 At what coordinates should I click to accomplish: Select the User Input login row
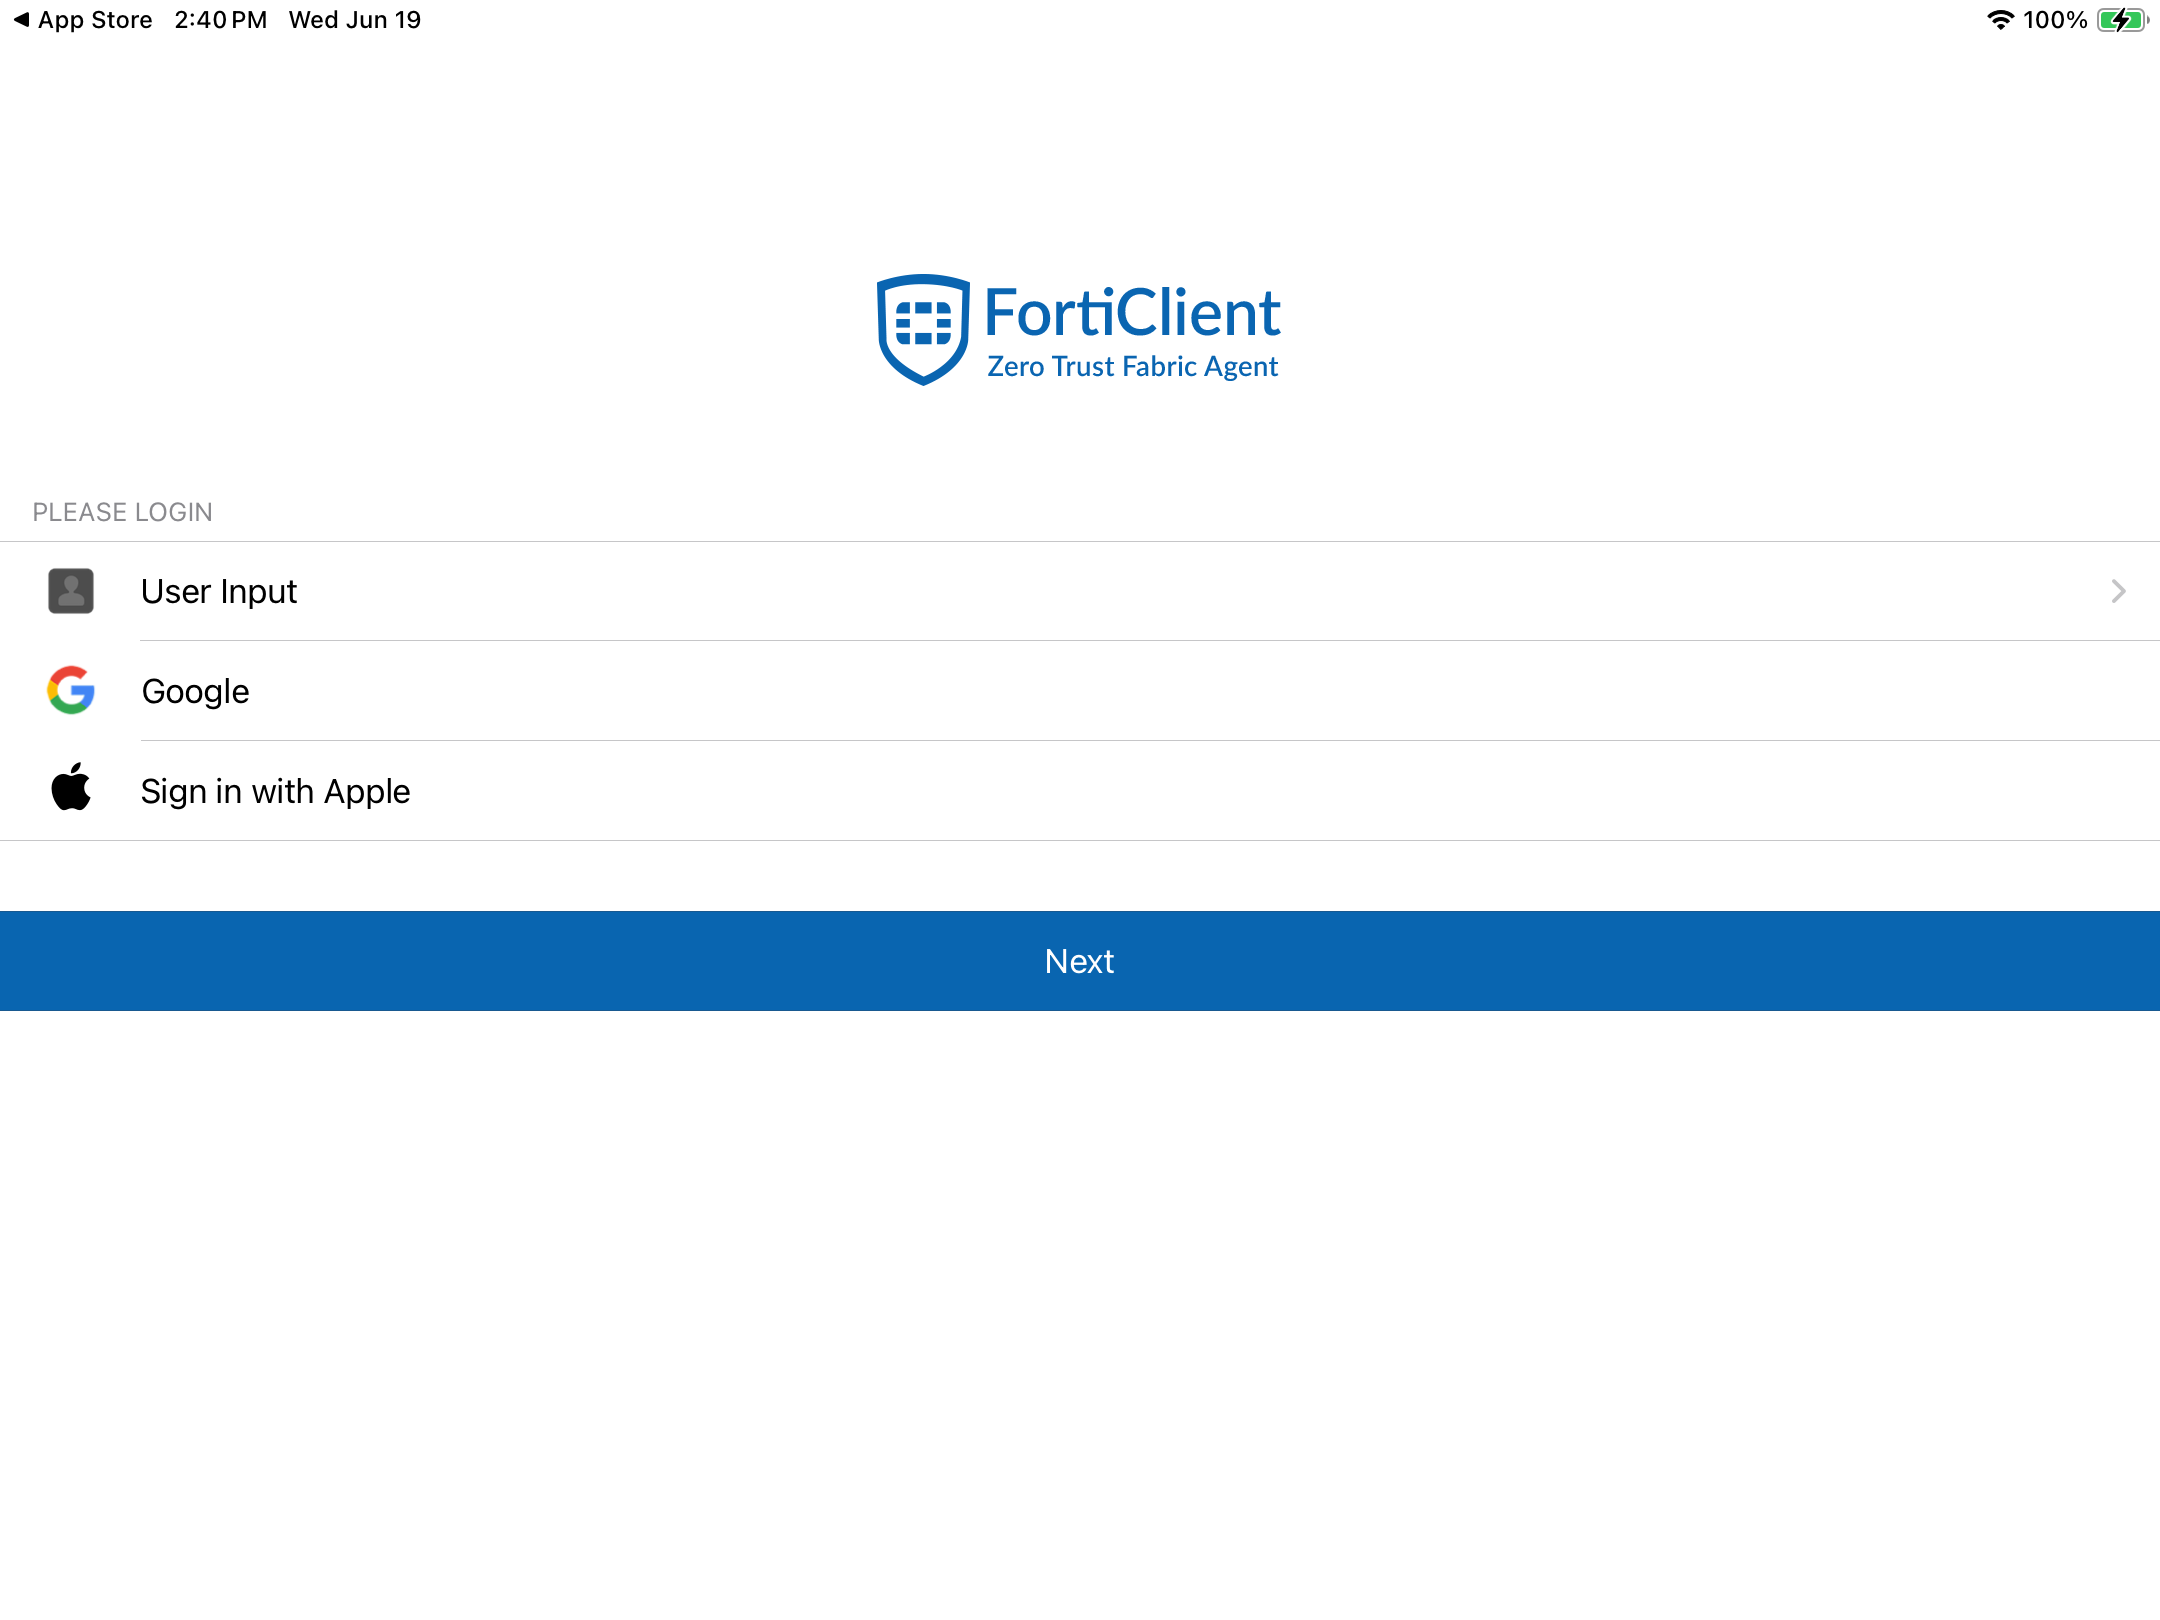(x=1080, y=591)
